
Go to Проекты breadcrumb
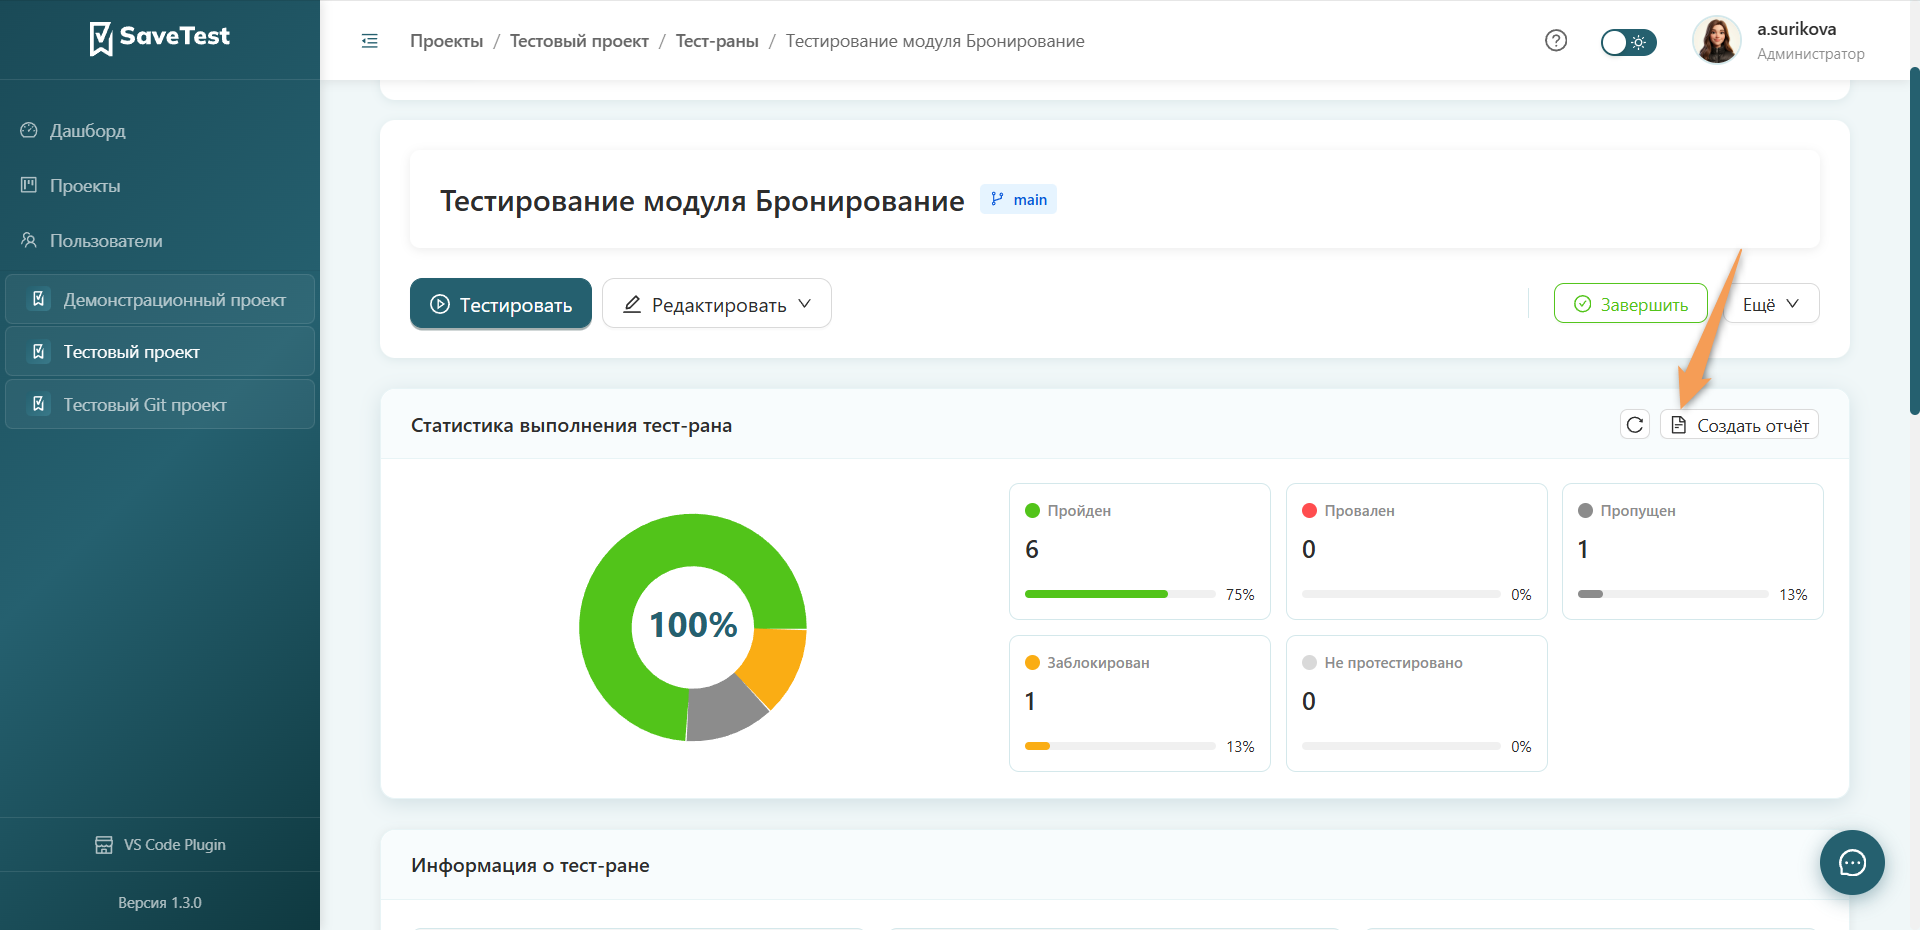pyautogui.click(x=446, y=41)
